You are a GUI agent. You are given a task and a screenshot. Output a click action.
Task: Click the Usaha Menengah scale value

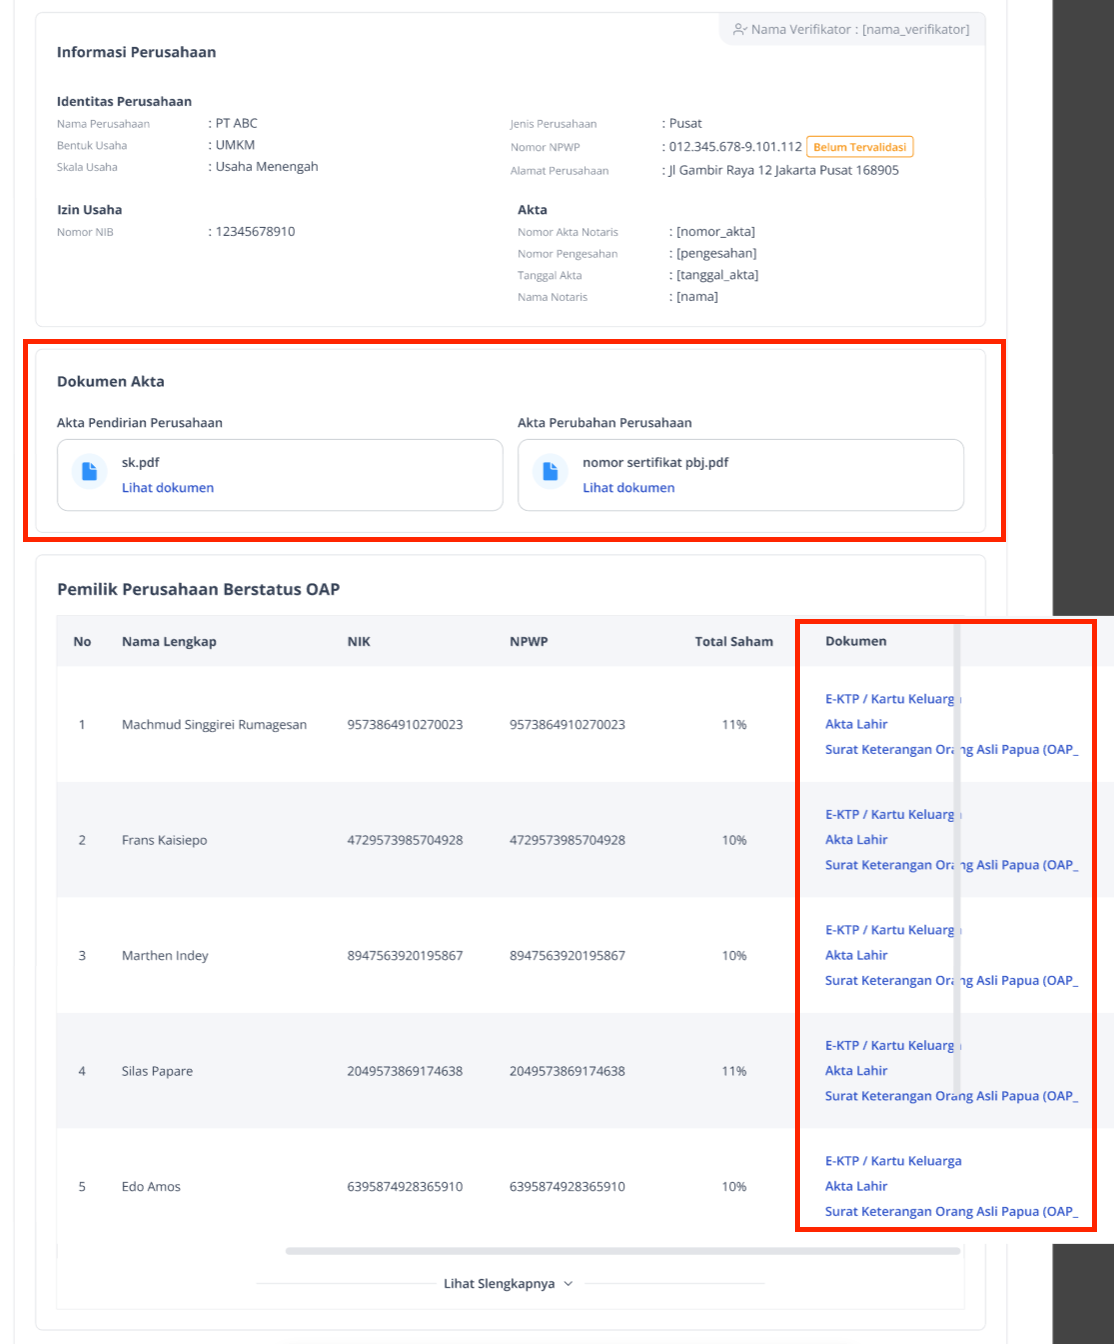tap(267, 167)
